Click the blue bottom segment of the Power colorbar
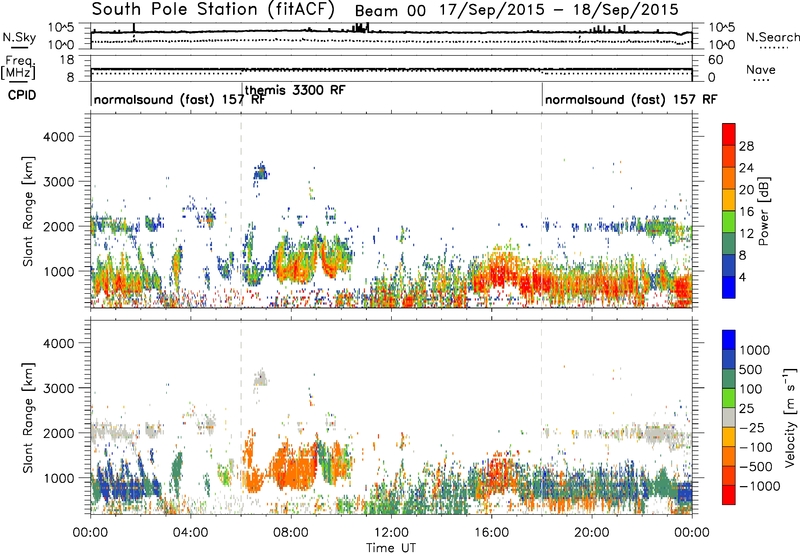Screen dimensions: 800x554 [x=729, y=287]
